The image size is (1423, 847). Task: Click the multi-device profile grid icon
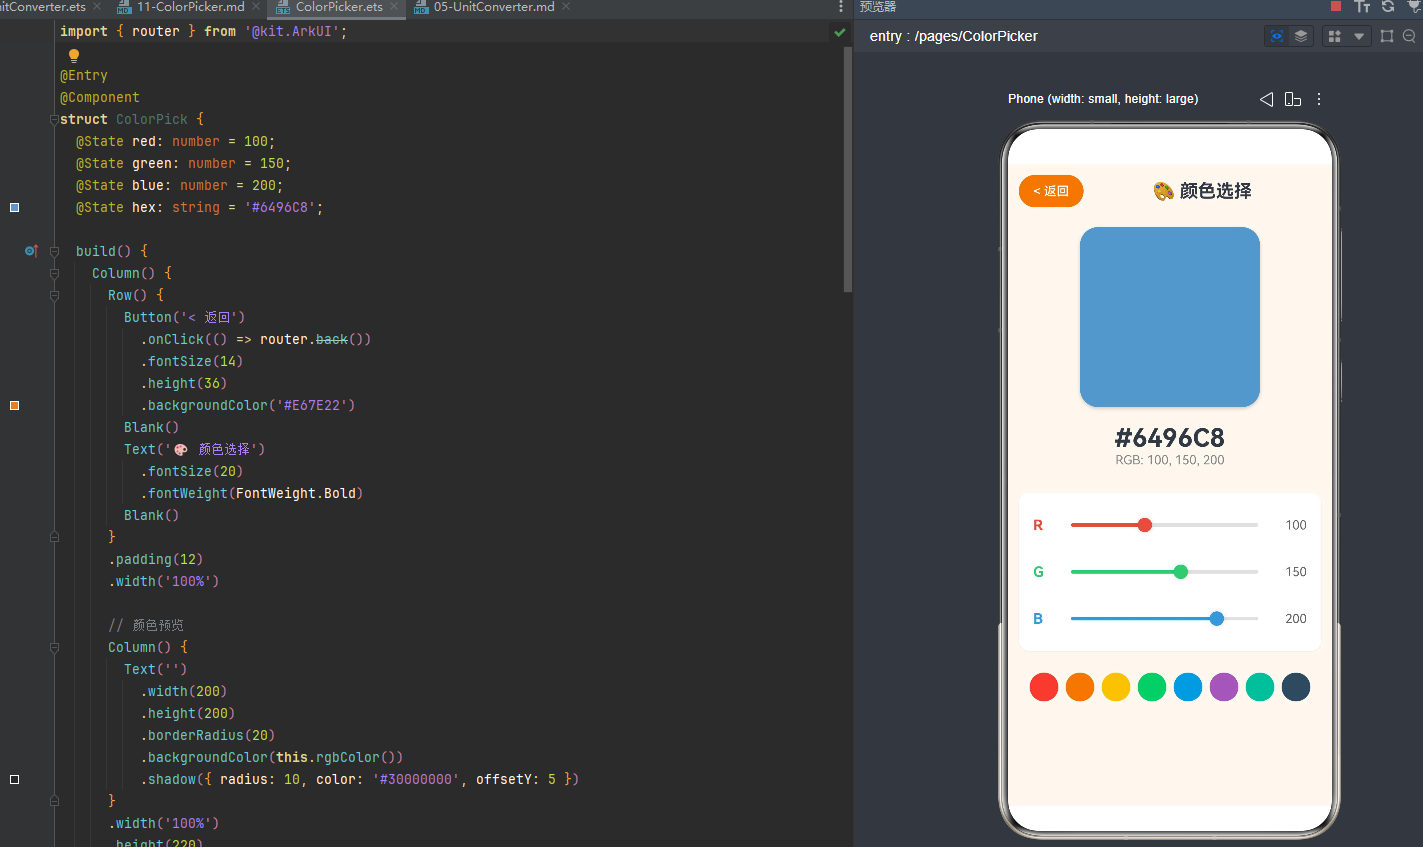click(1334, 36)
